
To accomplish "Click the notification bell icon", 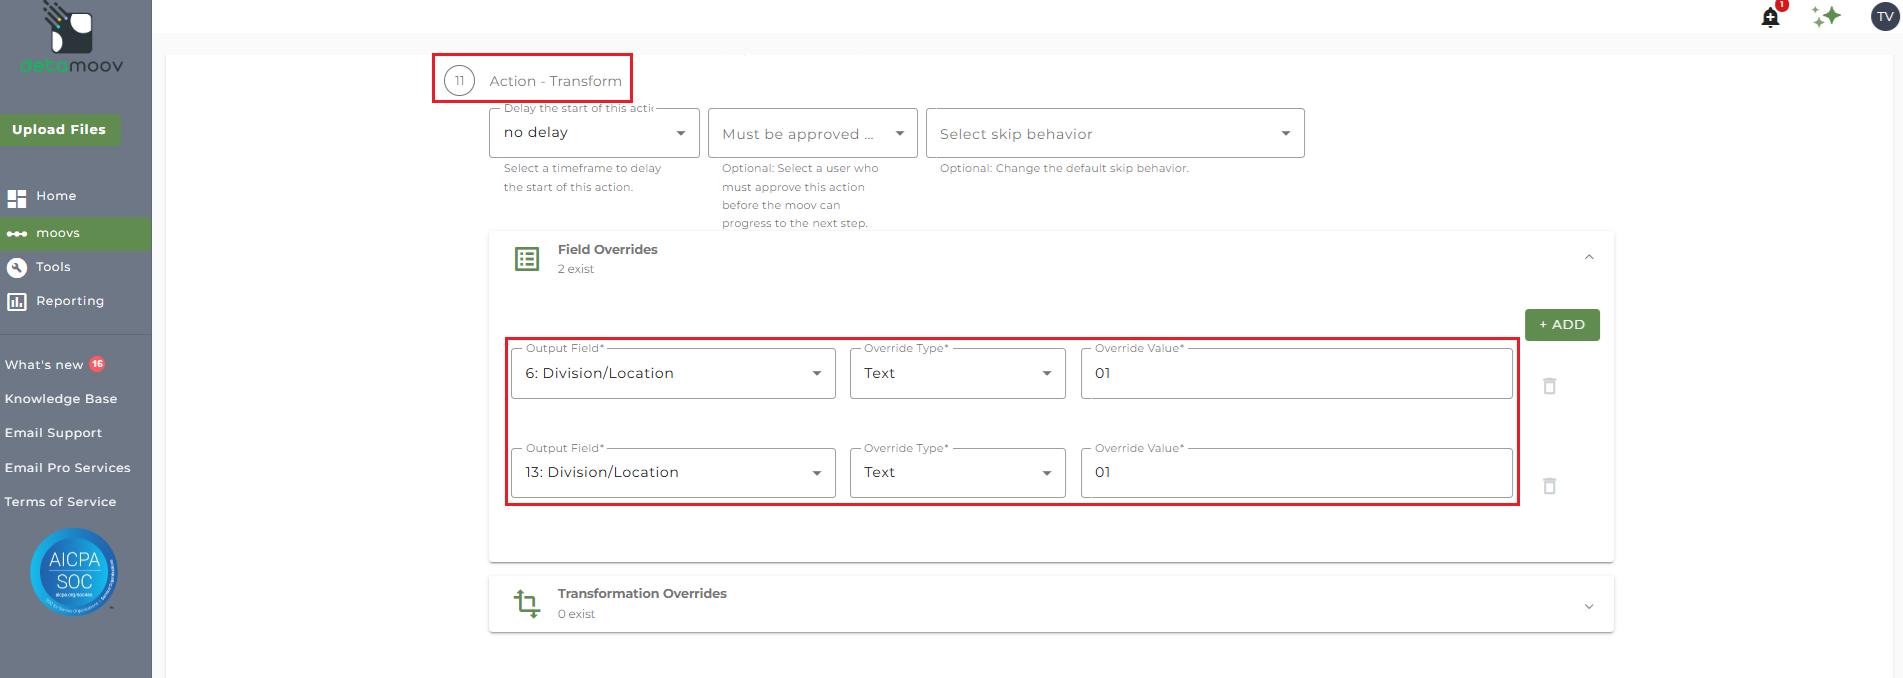I will pyautogui.click(x=1770, y=17).
